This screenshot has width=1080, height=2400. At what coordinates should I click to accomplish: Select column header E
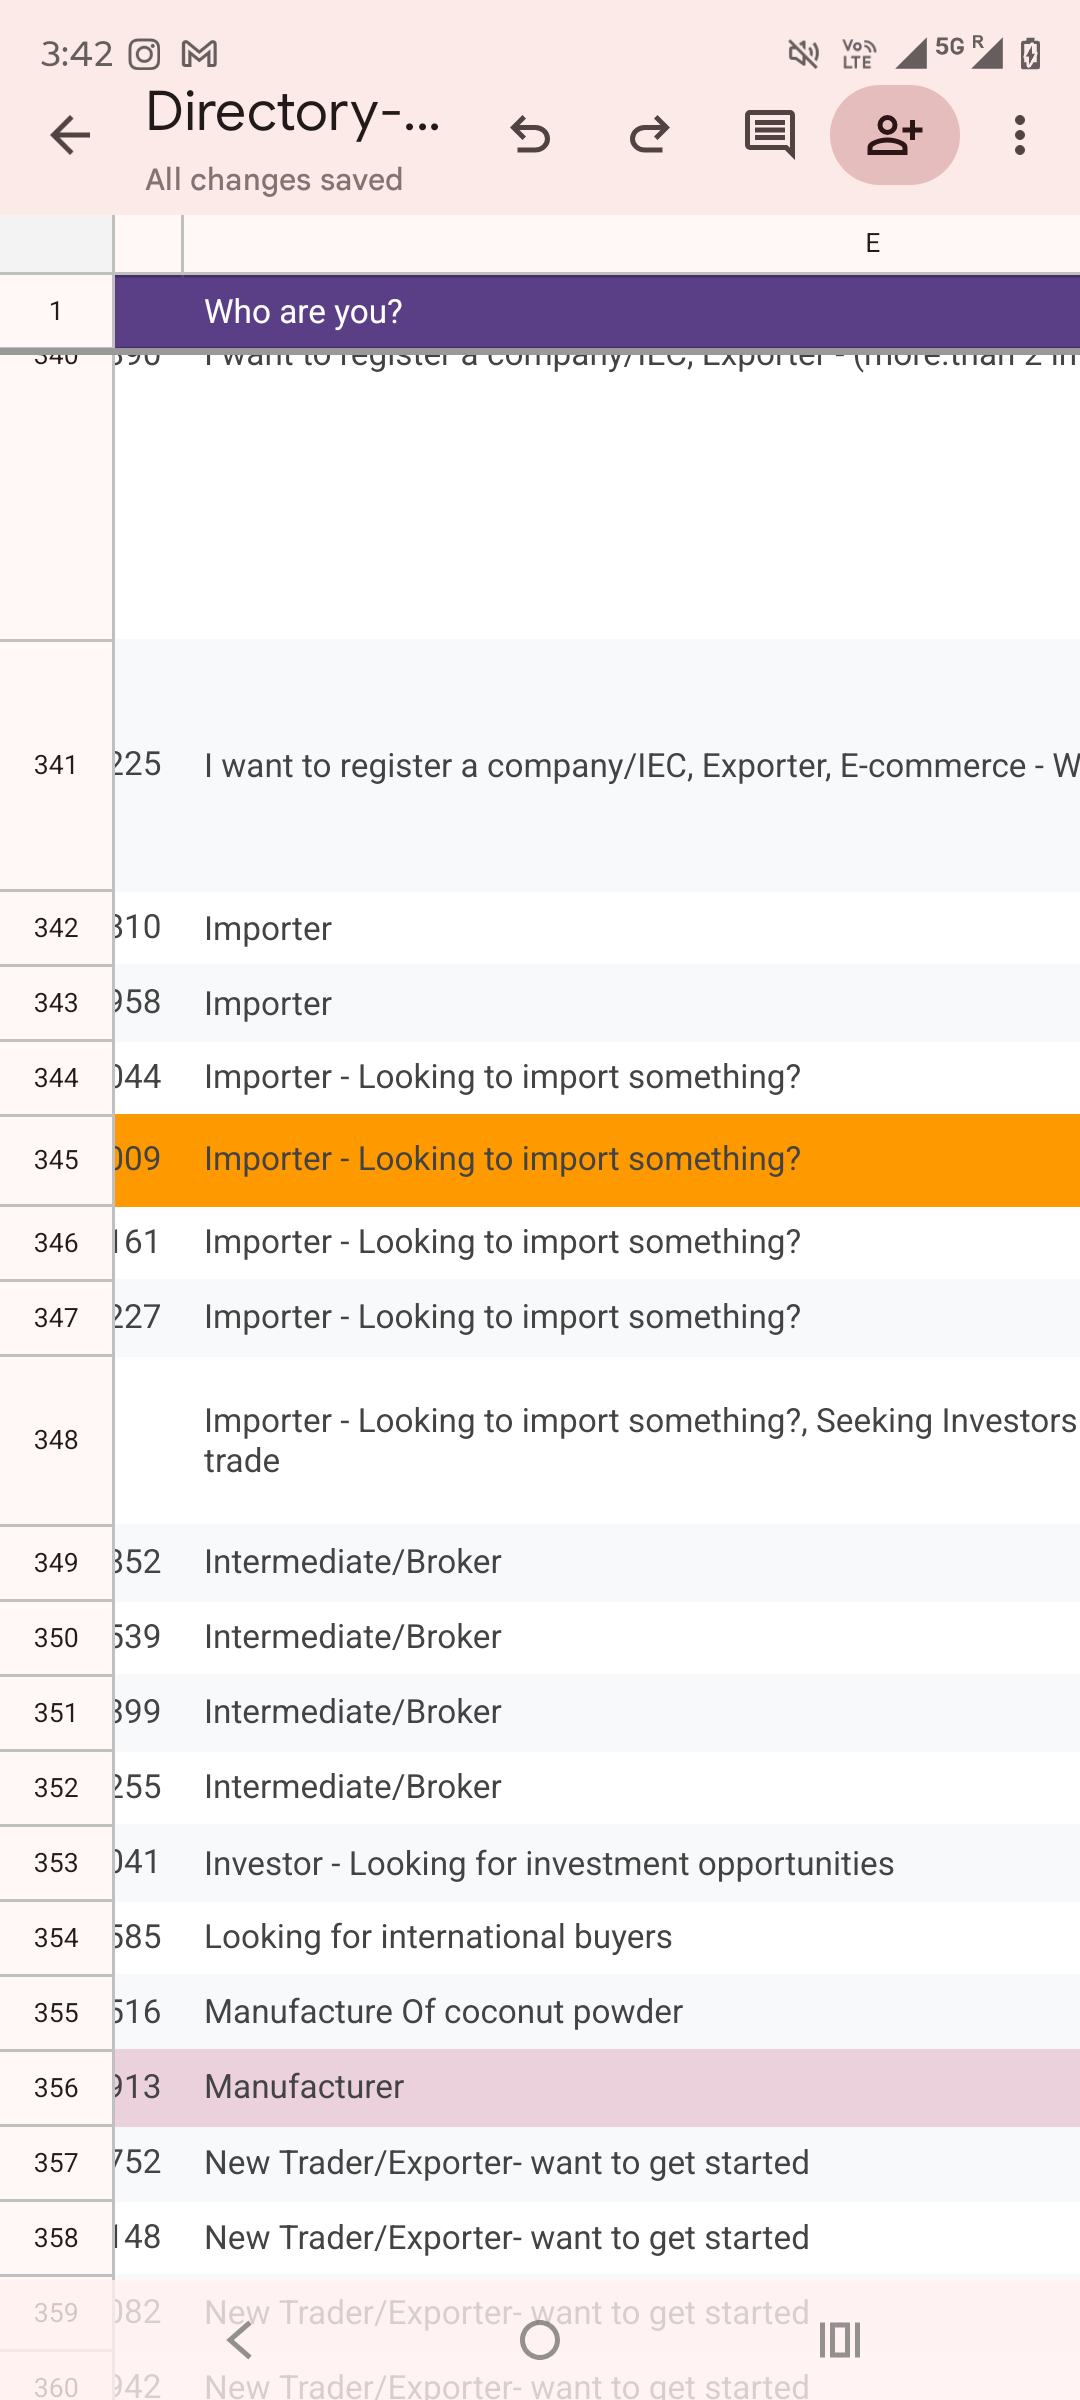click(870, 240)
